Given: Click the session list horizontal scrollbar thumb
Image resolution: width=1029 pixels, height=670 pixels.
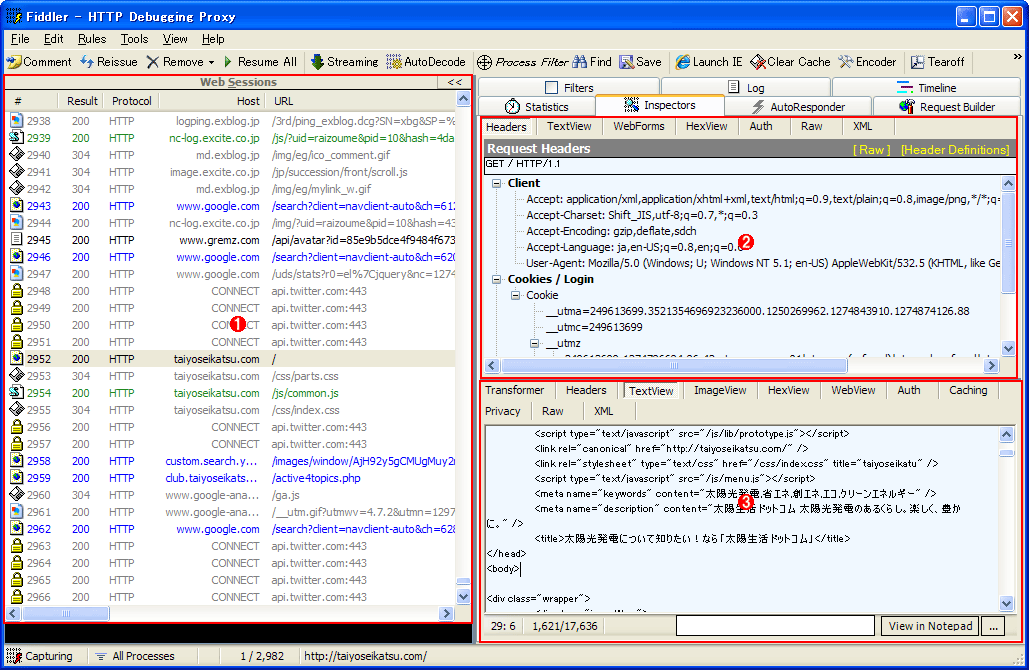Looking at the screenshot, I should click(66, 614).
